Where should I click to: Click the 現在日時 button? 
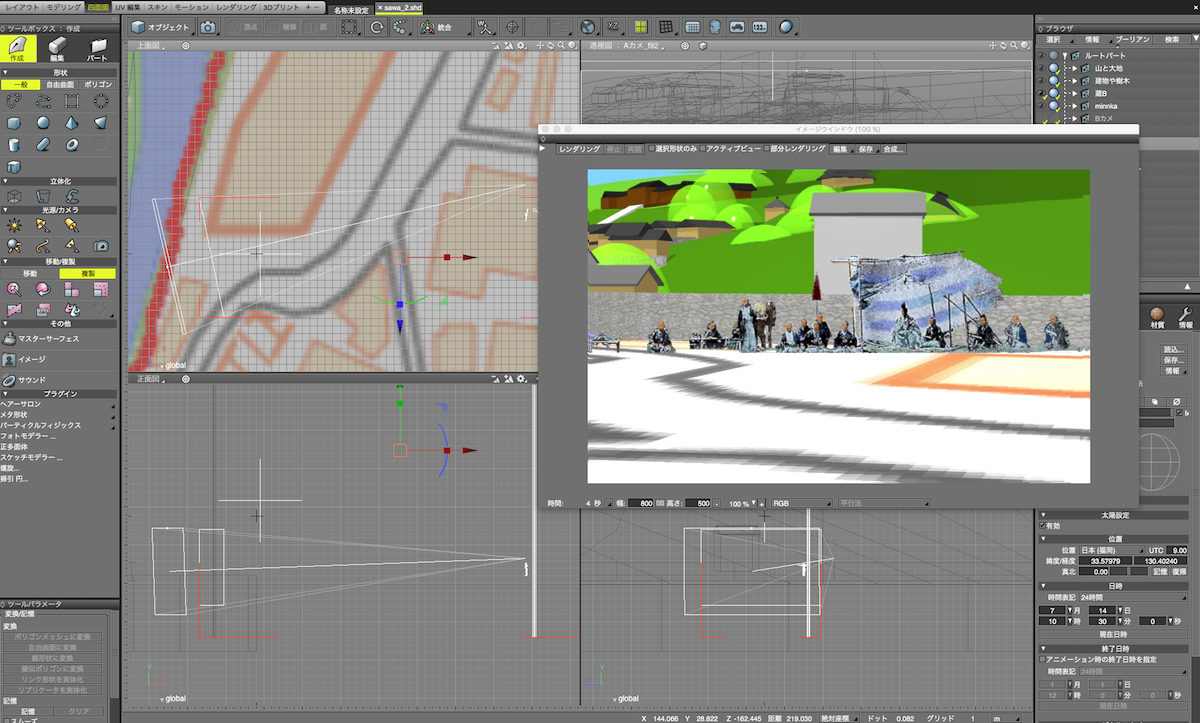point(1113,634)
